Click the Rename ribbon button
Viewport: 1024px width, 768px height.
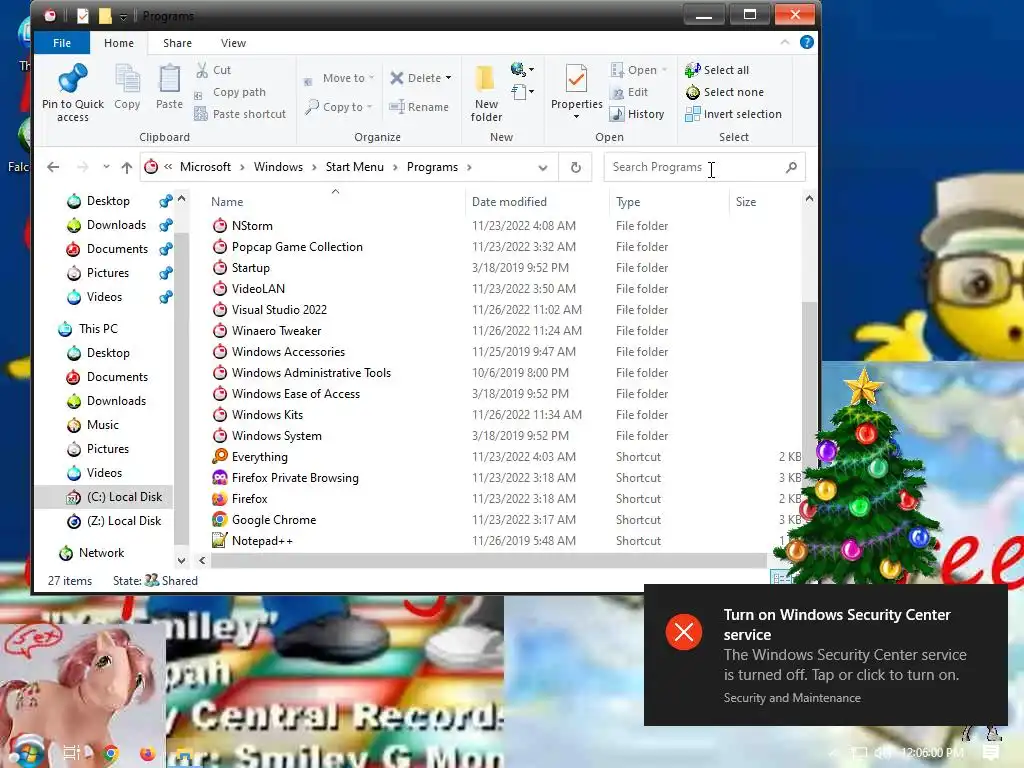coord(419,106)
